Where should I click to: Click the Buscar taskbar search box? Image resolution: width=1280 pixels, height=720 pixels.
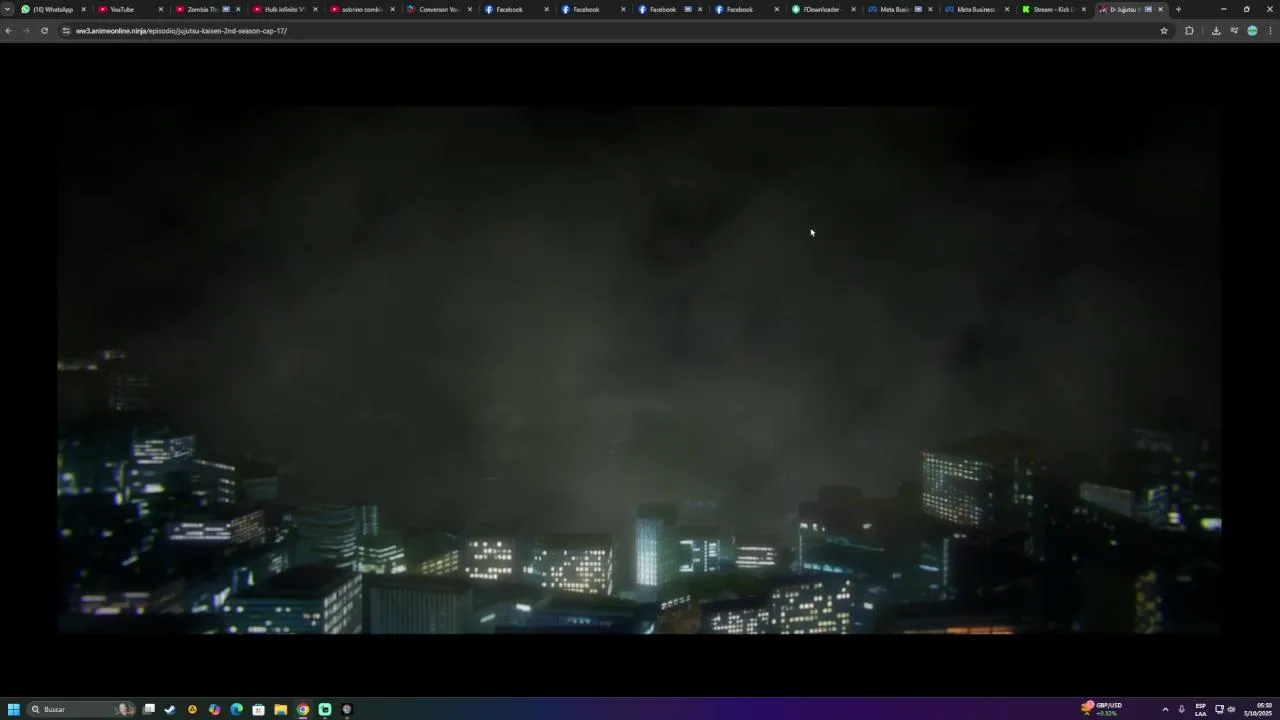pos(82,709)
